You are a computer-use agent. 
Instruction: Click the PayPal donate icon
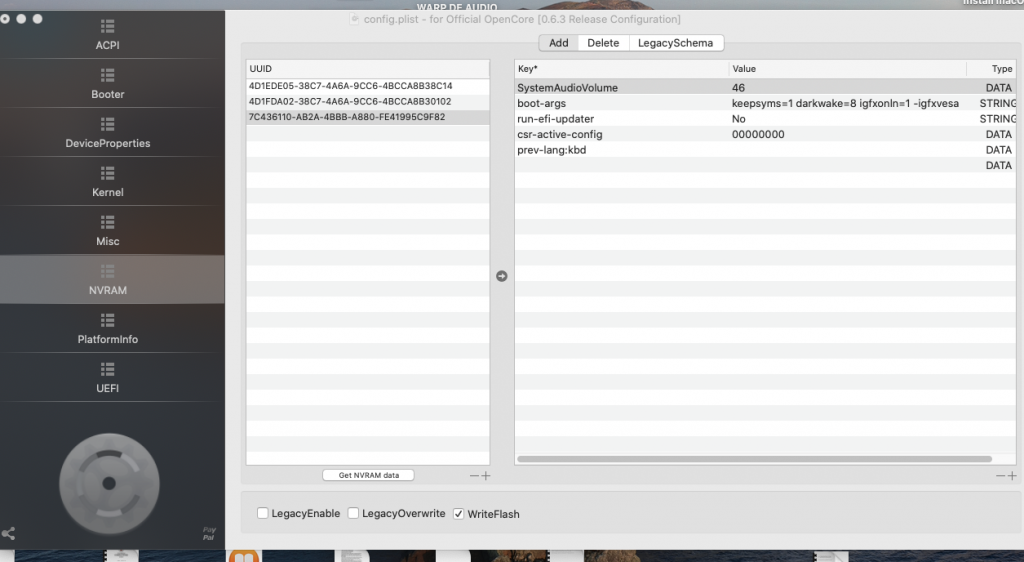(208, 534)
